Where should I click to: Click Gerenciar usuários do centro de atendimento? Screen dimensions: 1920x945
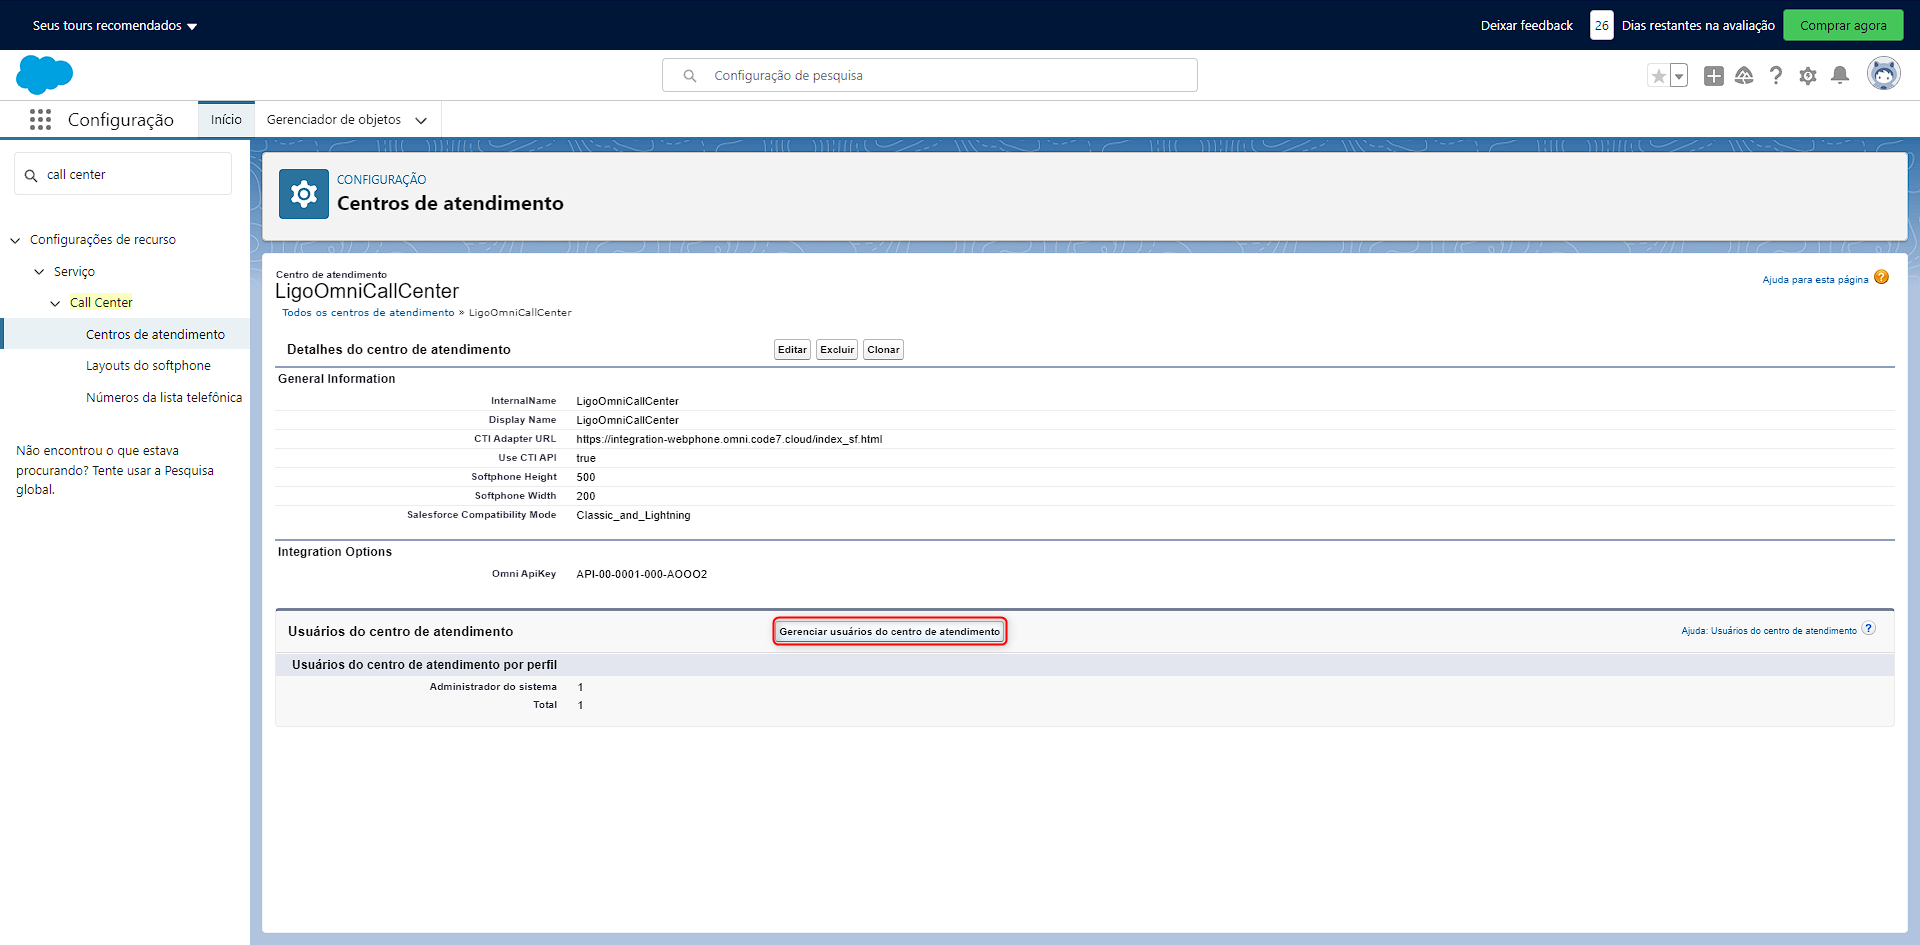889,632
